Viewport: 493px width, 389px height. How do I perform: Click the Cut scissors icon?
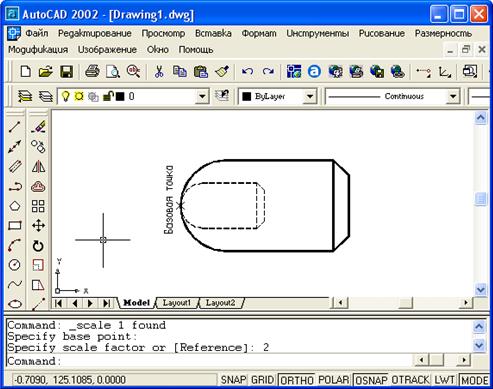click(x=159, y=72)
